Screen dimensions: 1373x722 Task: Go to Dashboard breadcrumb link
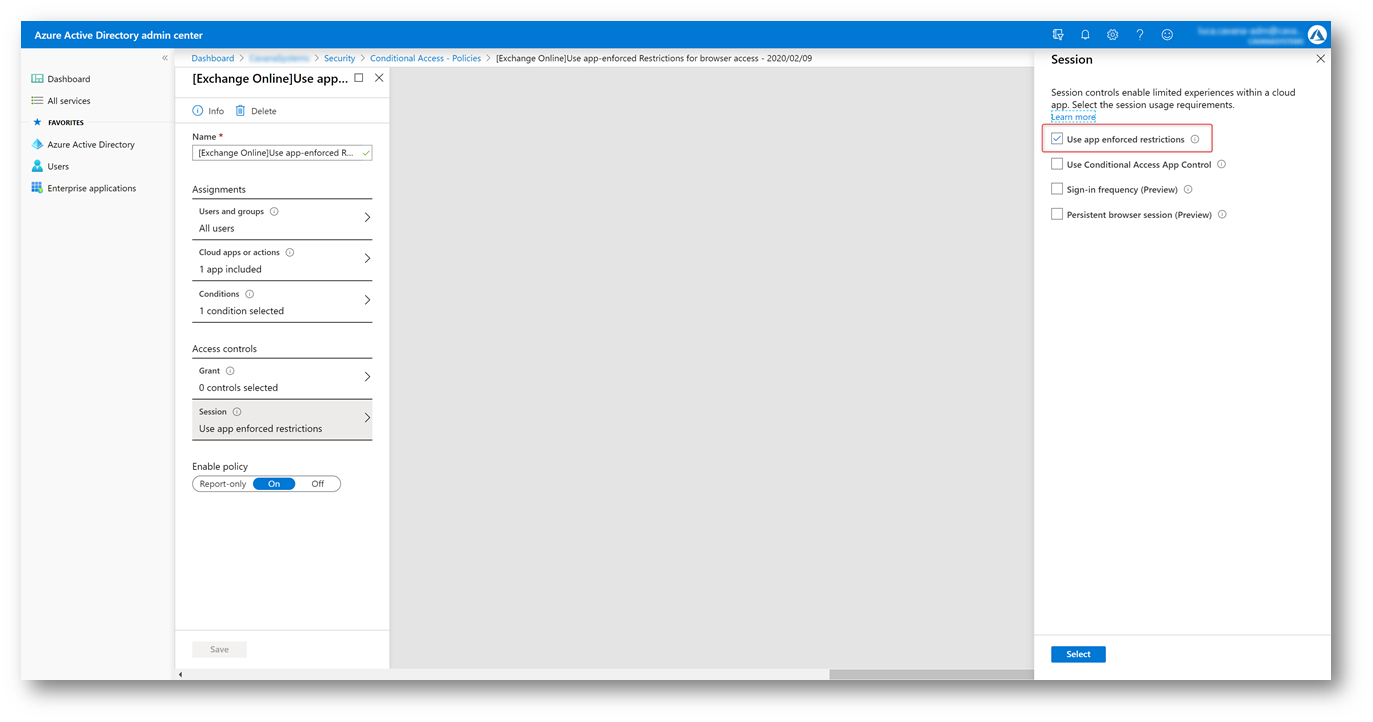[x=213, y=59]
